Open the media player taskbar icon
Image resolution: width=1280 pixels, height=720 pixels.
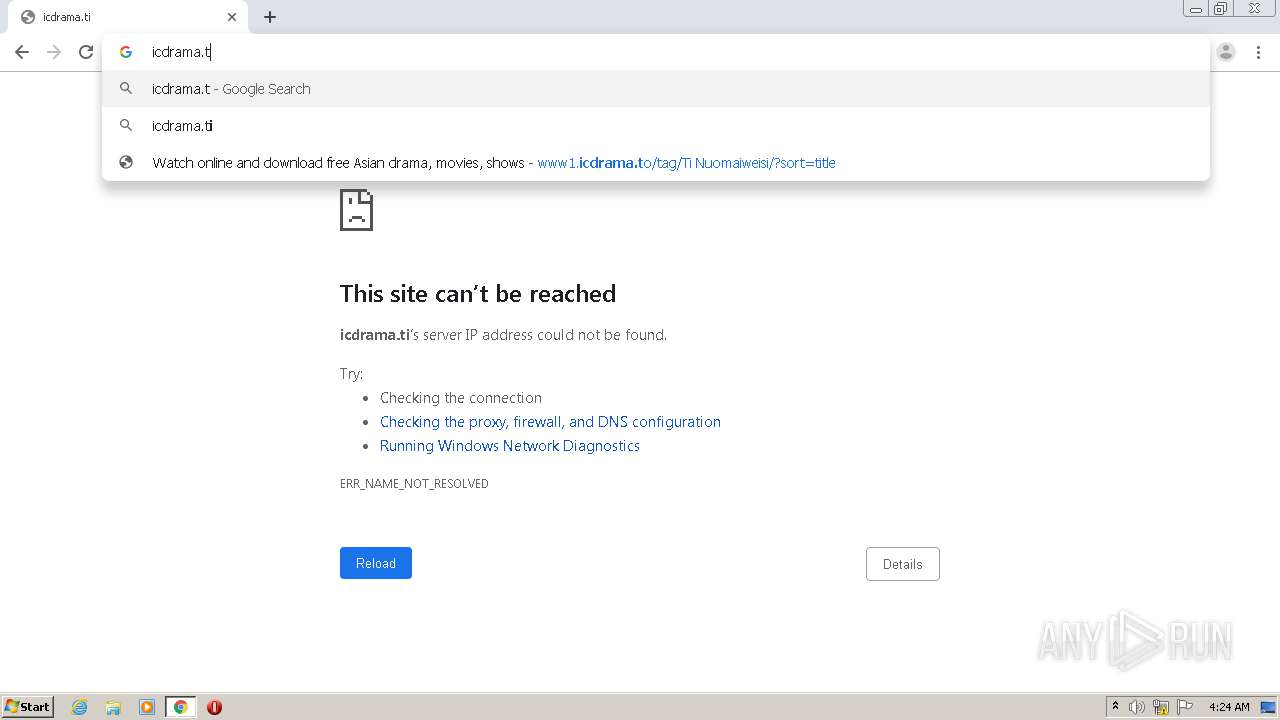click(x=147, y=707)
